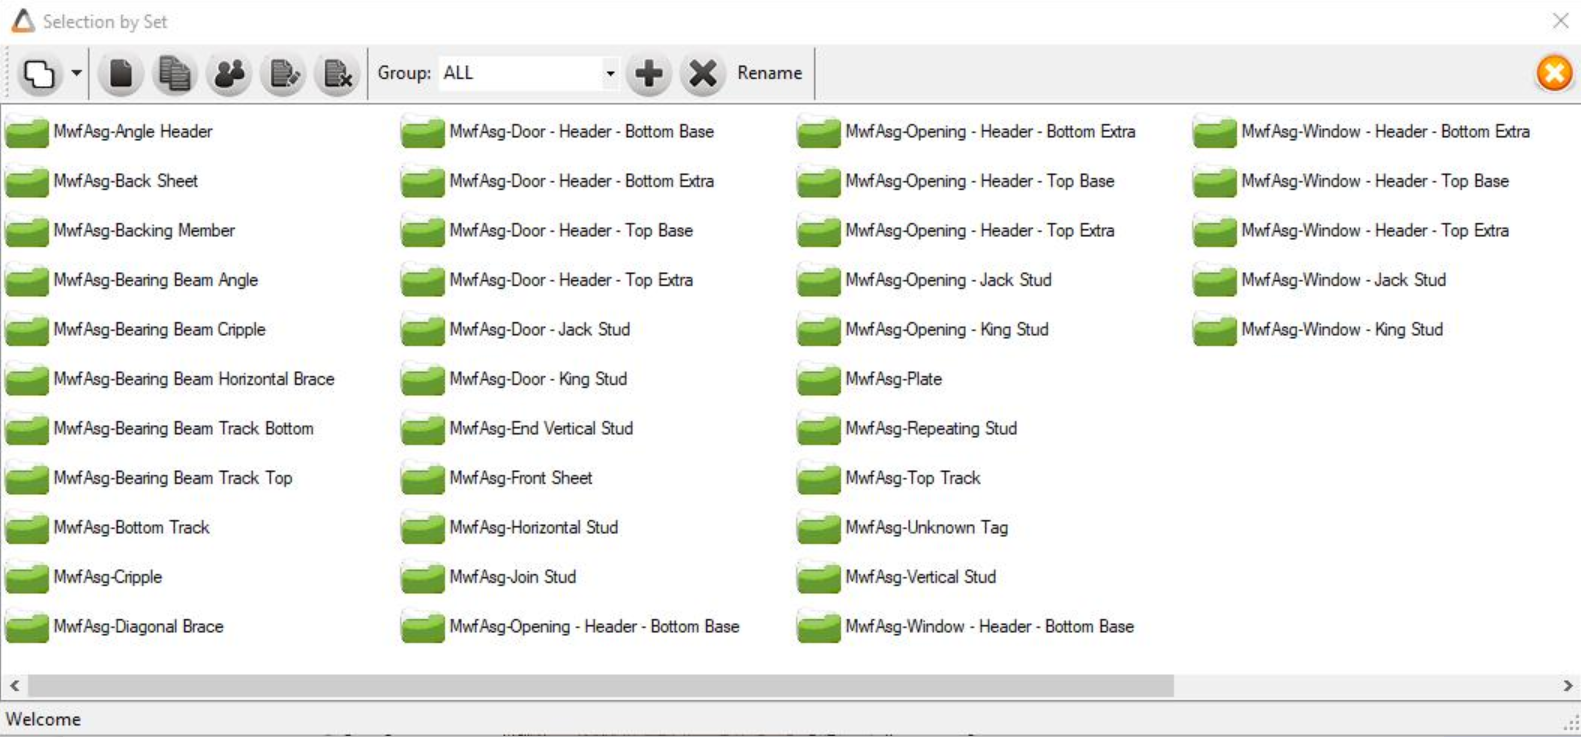Click green icon beside MwfAsg-Backing Member
Viewport: 1581px width, 737px height.
(27, 231)
